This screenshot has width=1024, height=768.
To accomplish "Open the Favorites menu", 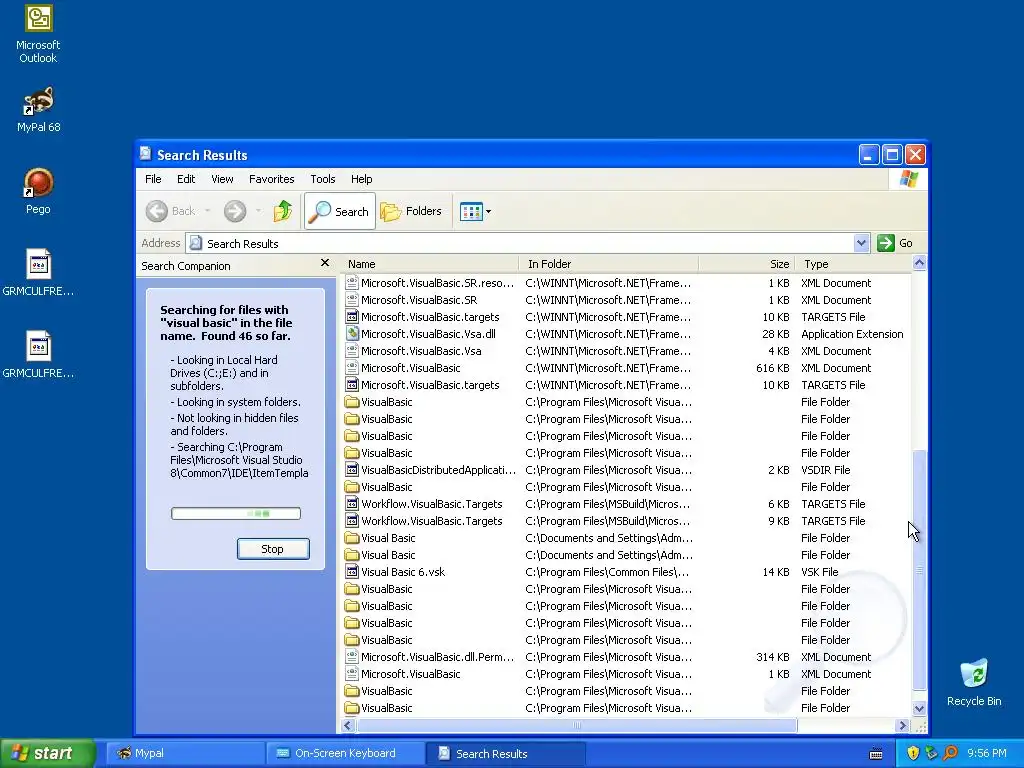I will [x=272, y=179].
